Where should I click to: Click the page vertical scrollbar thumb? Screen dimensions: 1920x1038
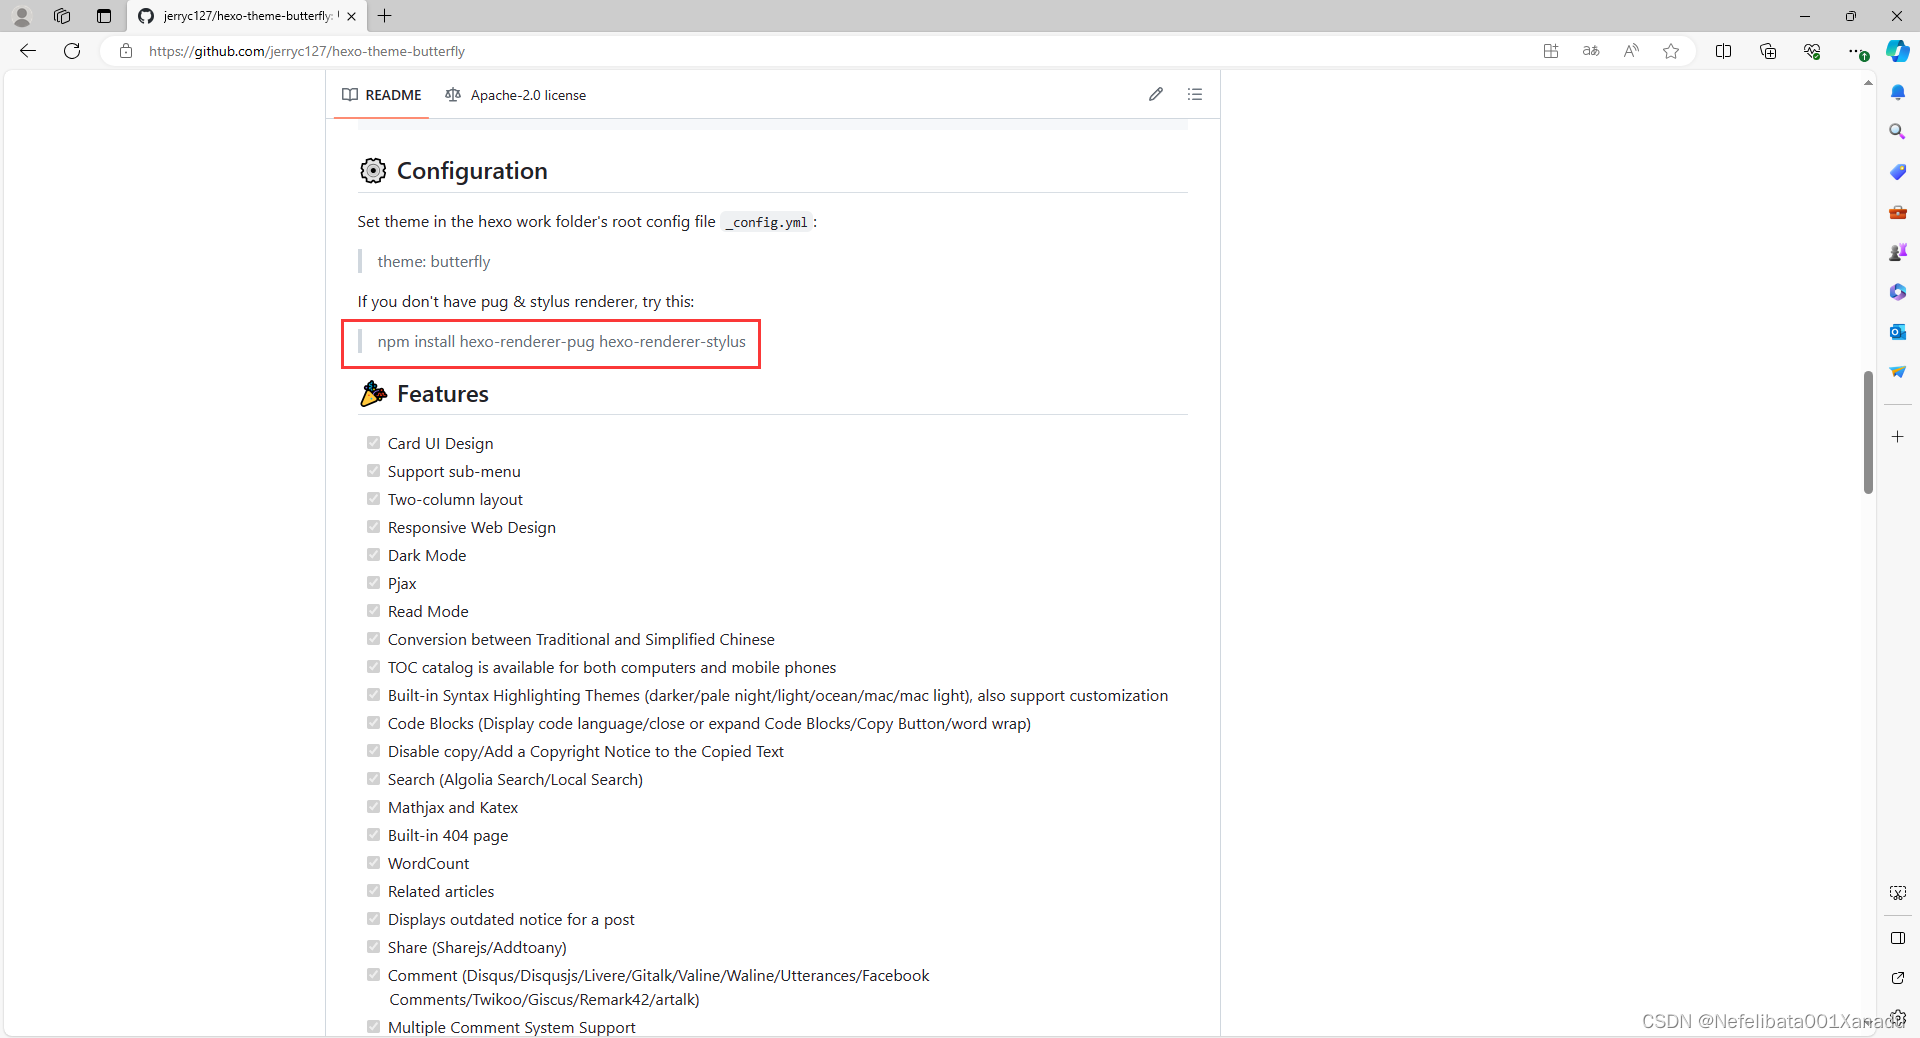tap(1867, 432)
